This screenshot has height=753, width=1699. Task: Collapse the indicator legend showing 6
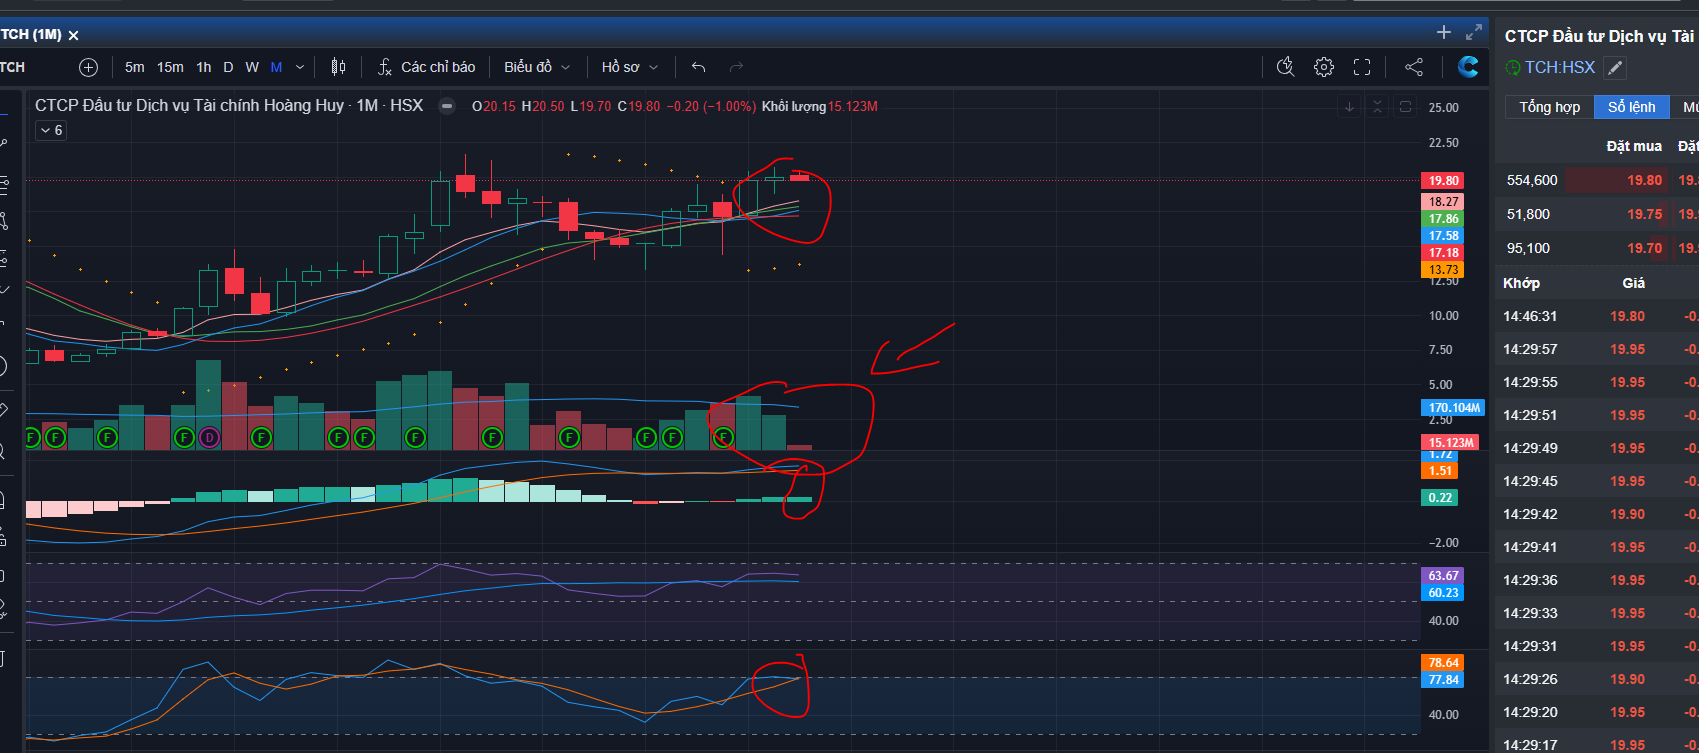pyautogui.click(x=51, y=130)
